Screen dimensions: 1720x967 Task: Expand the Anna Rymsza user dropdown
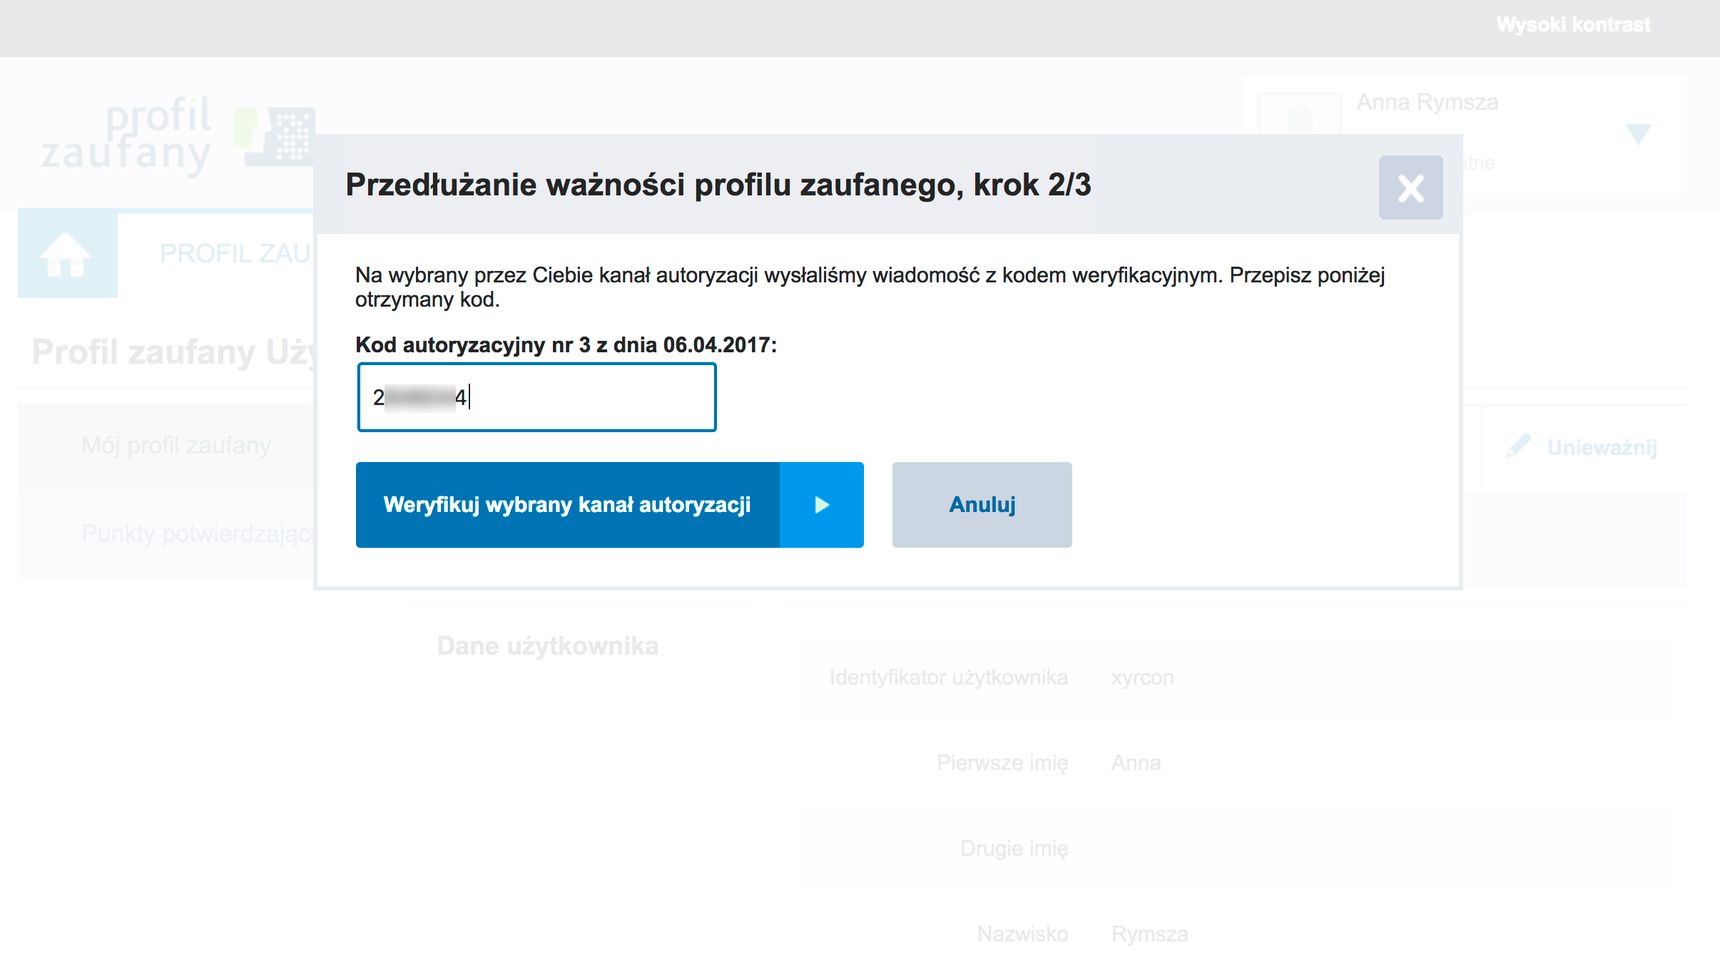1637,134
